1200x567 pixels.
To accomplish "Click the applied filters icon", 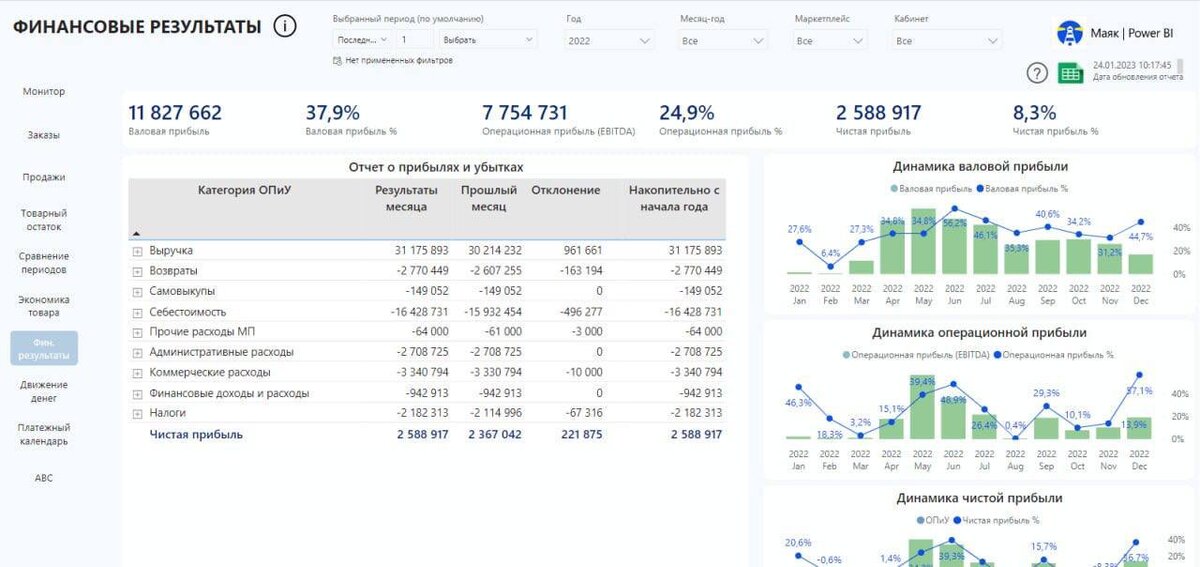I will tap(337, 60).
